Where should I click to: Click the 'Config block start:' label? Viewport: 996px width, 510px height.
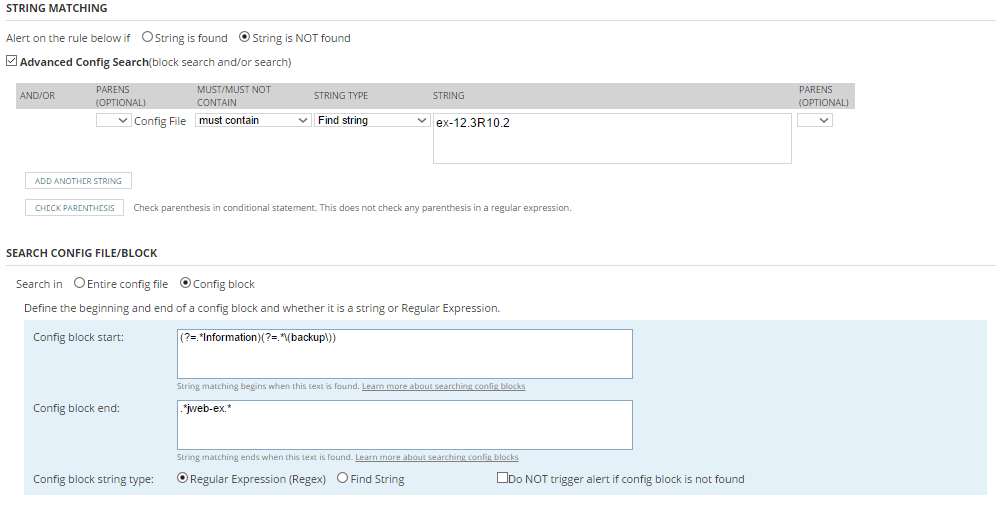point(78,337)
